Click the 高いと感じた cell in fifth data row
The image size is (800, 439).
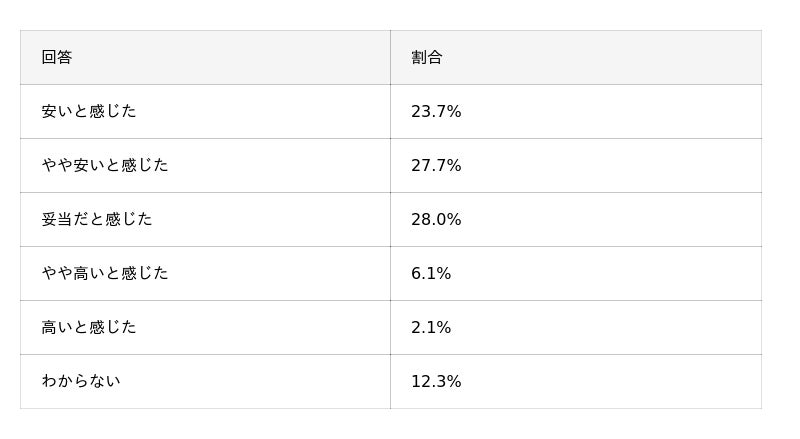(x=89, y=328)
